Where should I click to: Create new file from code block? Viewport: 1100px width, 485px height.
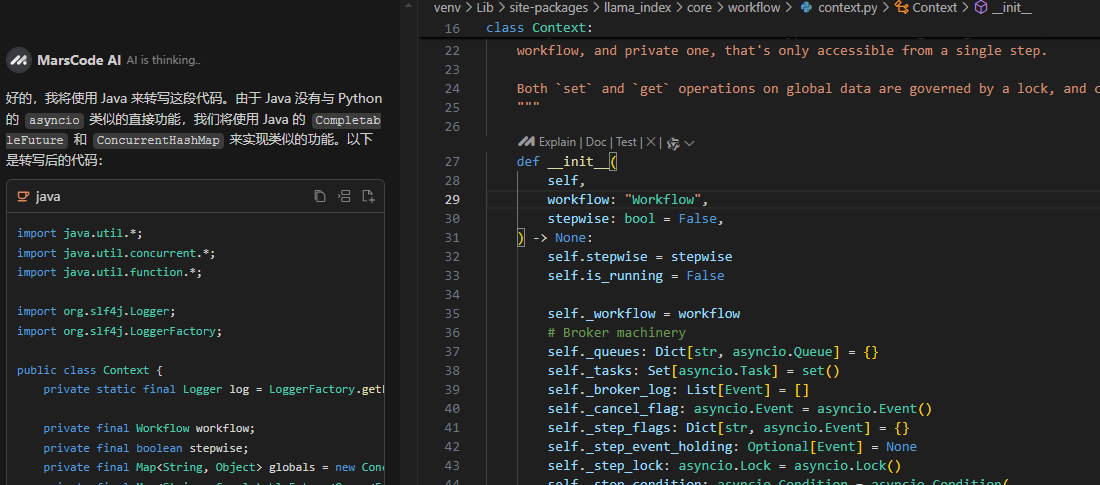(368, 196)
